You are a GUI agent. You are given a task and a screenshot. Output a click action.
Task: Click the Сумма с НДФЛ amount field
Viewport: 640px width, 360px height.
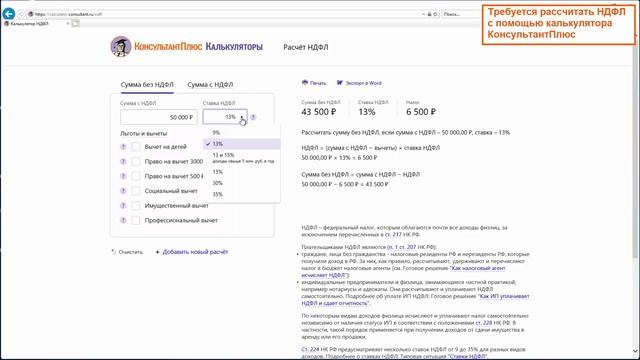click(159, 117)
